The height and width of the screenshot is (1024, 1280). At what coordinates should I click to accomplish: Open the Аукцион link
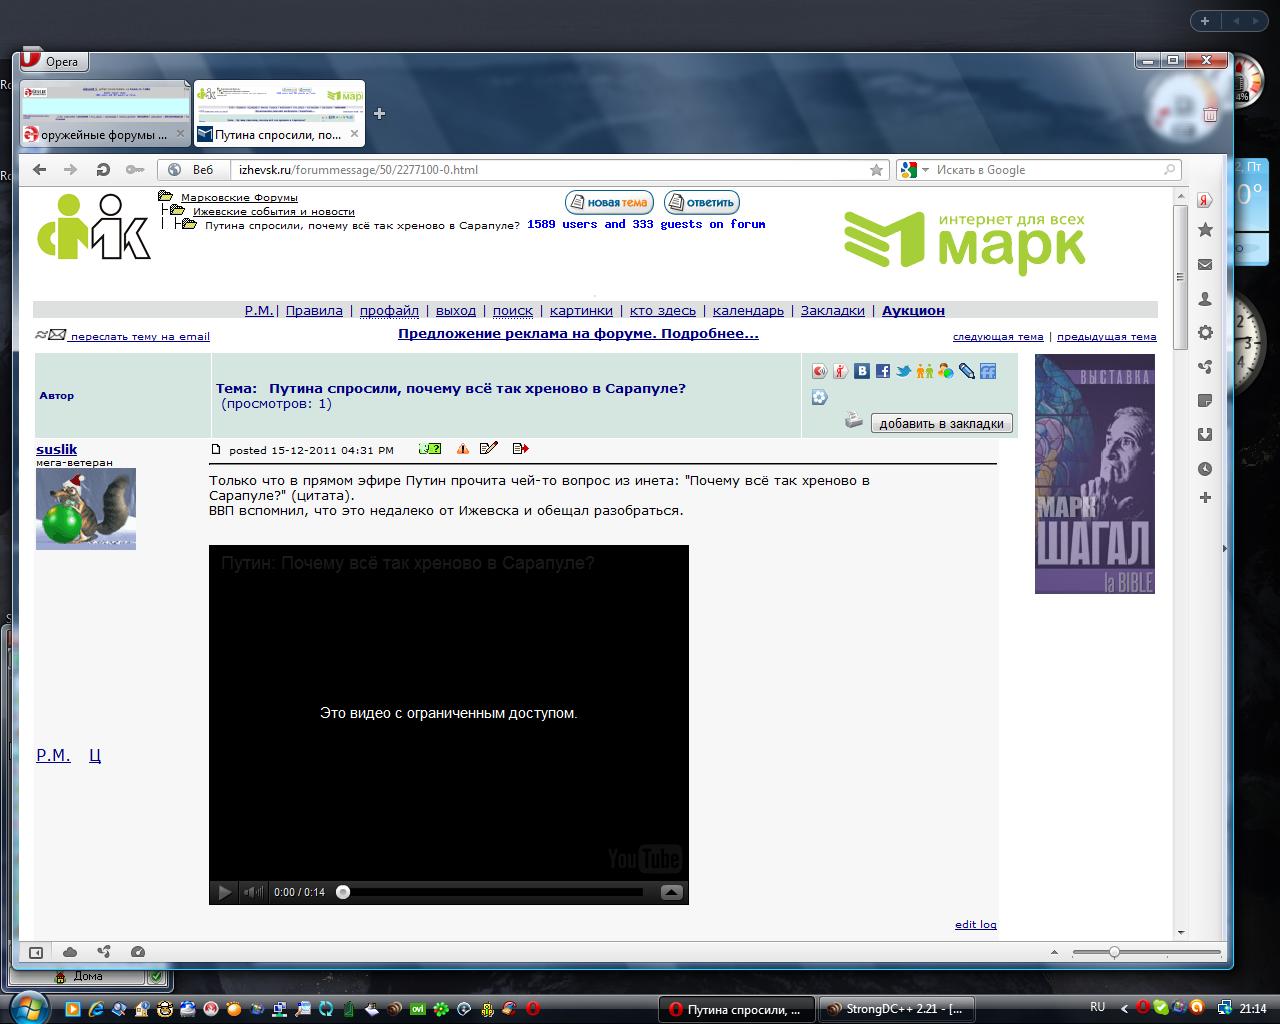tap(913, 311)
